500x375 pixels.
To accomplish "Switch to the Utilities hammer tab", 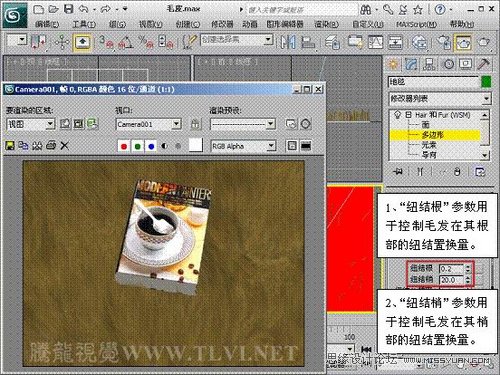I will point(484,63).
